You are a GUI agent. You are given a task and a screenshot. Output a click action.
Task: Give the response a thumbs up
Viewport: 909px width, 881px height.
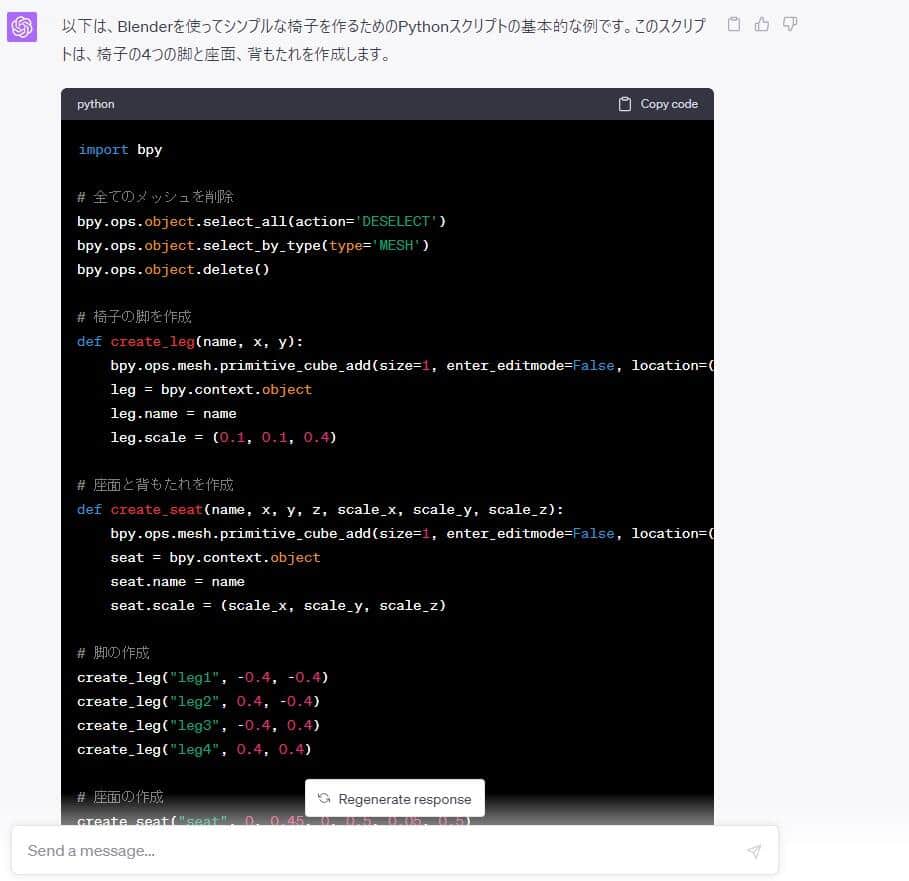pyautogui.click(x=762, y=24)
